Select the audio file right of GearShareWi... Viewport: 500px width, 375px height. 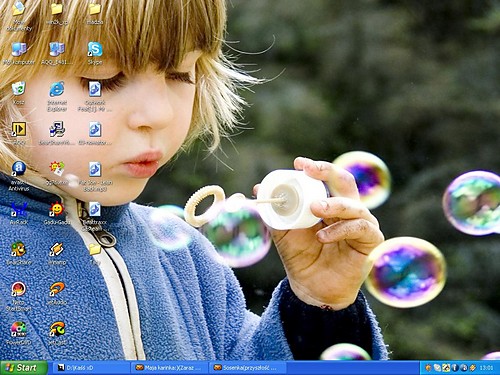pyautogui.click(x=95, y=129)
